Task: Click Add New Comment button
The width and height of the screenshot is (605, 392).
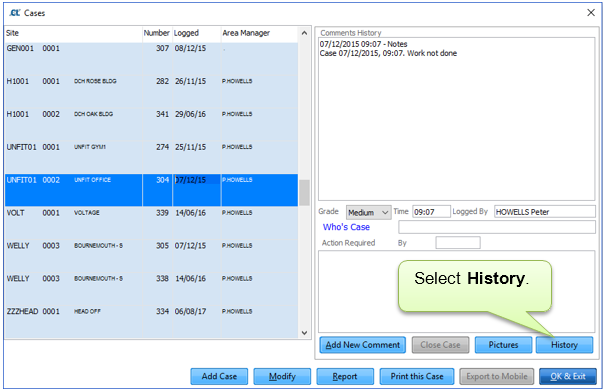Action: point(363,345)
